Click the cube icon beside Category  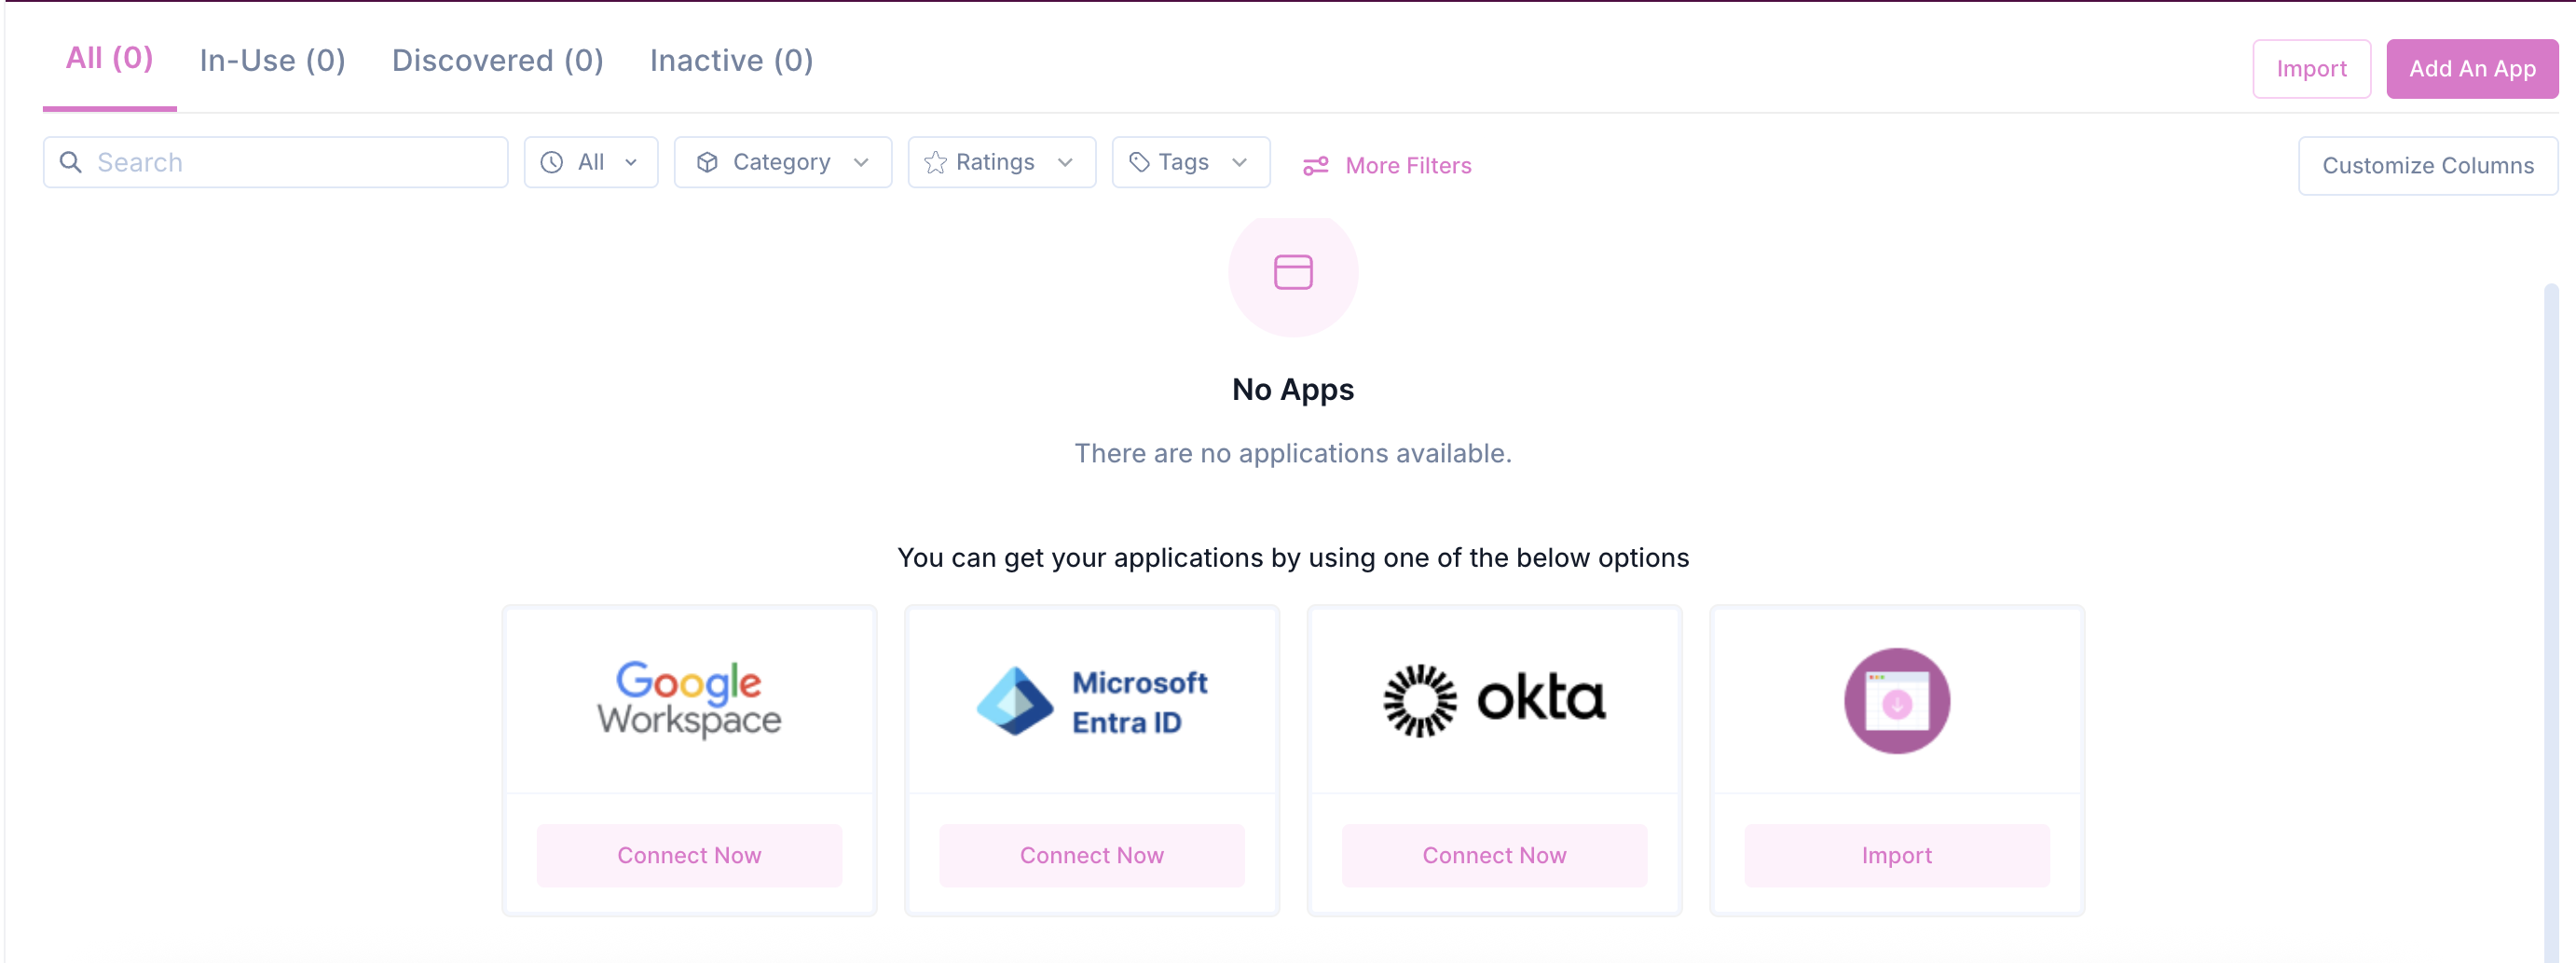click(707, 162)
